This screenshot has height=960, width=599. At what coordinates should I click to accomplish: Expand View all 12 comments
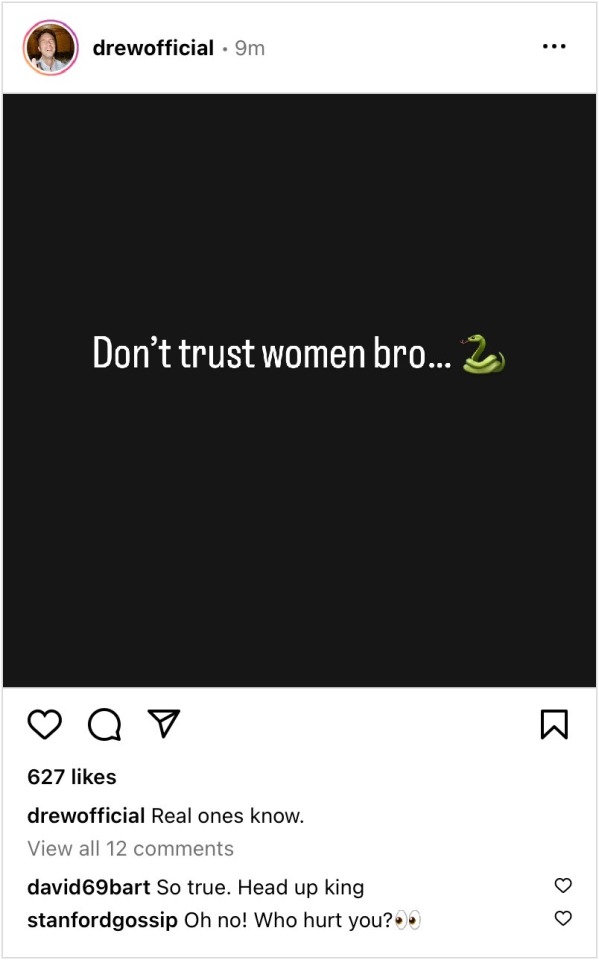[x=130, y=849]
